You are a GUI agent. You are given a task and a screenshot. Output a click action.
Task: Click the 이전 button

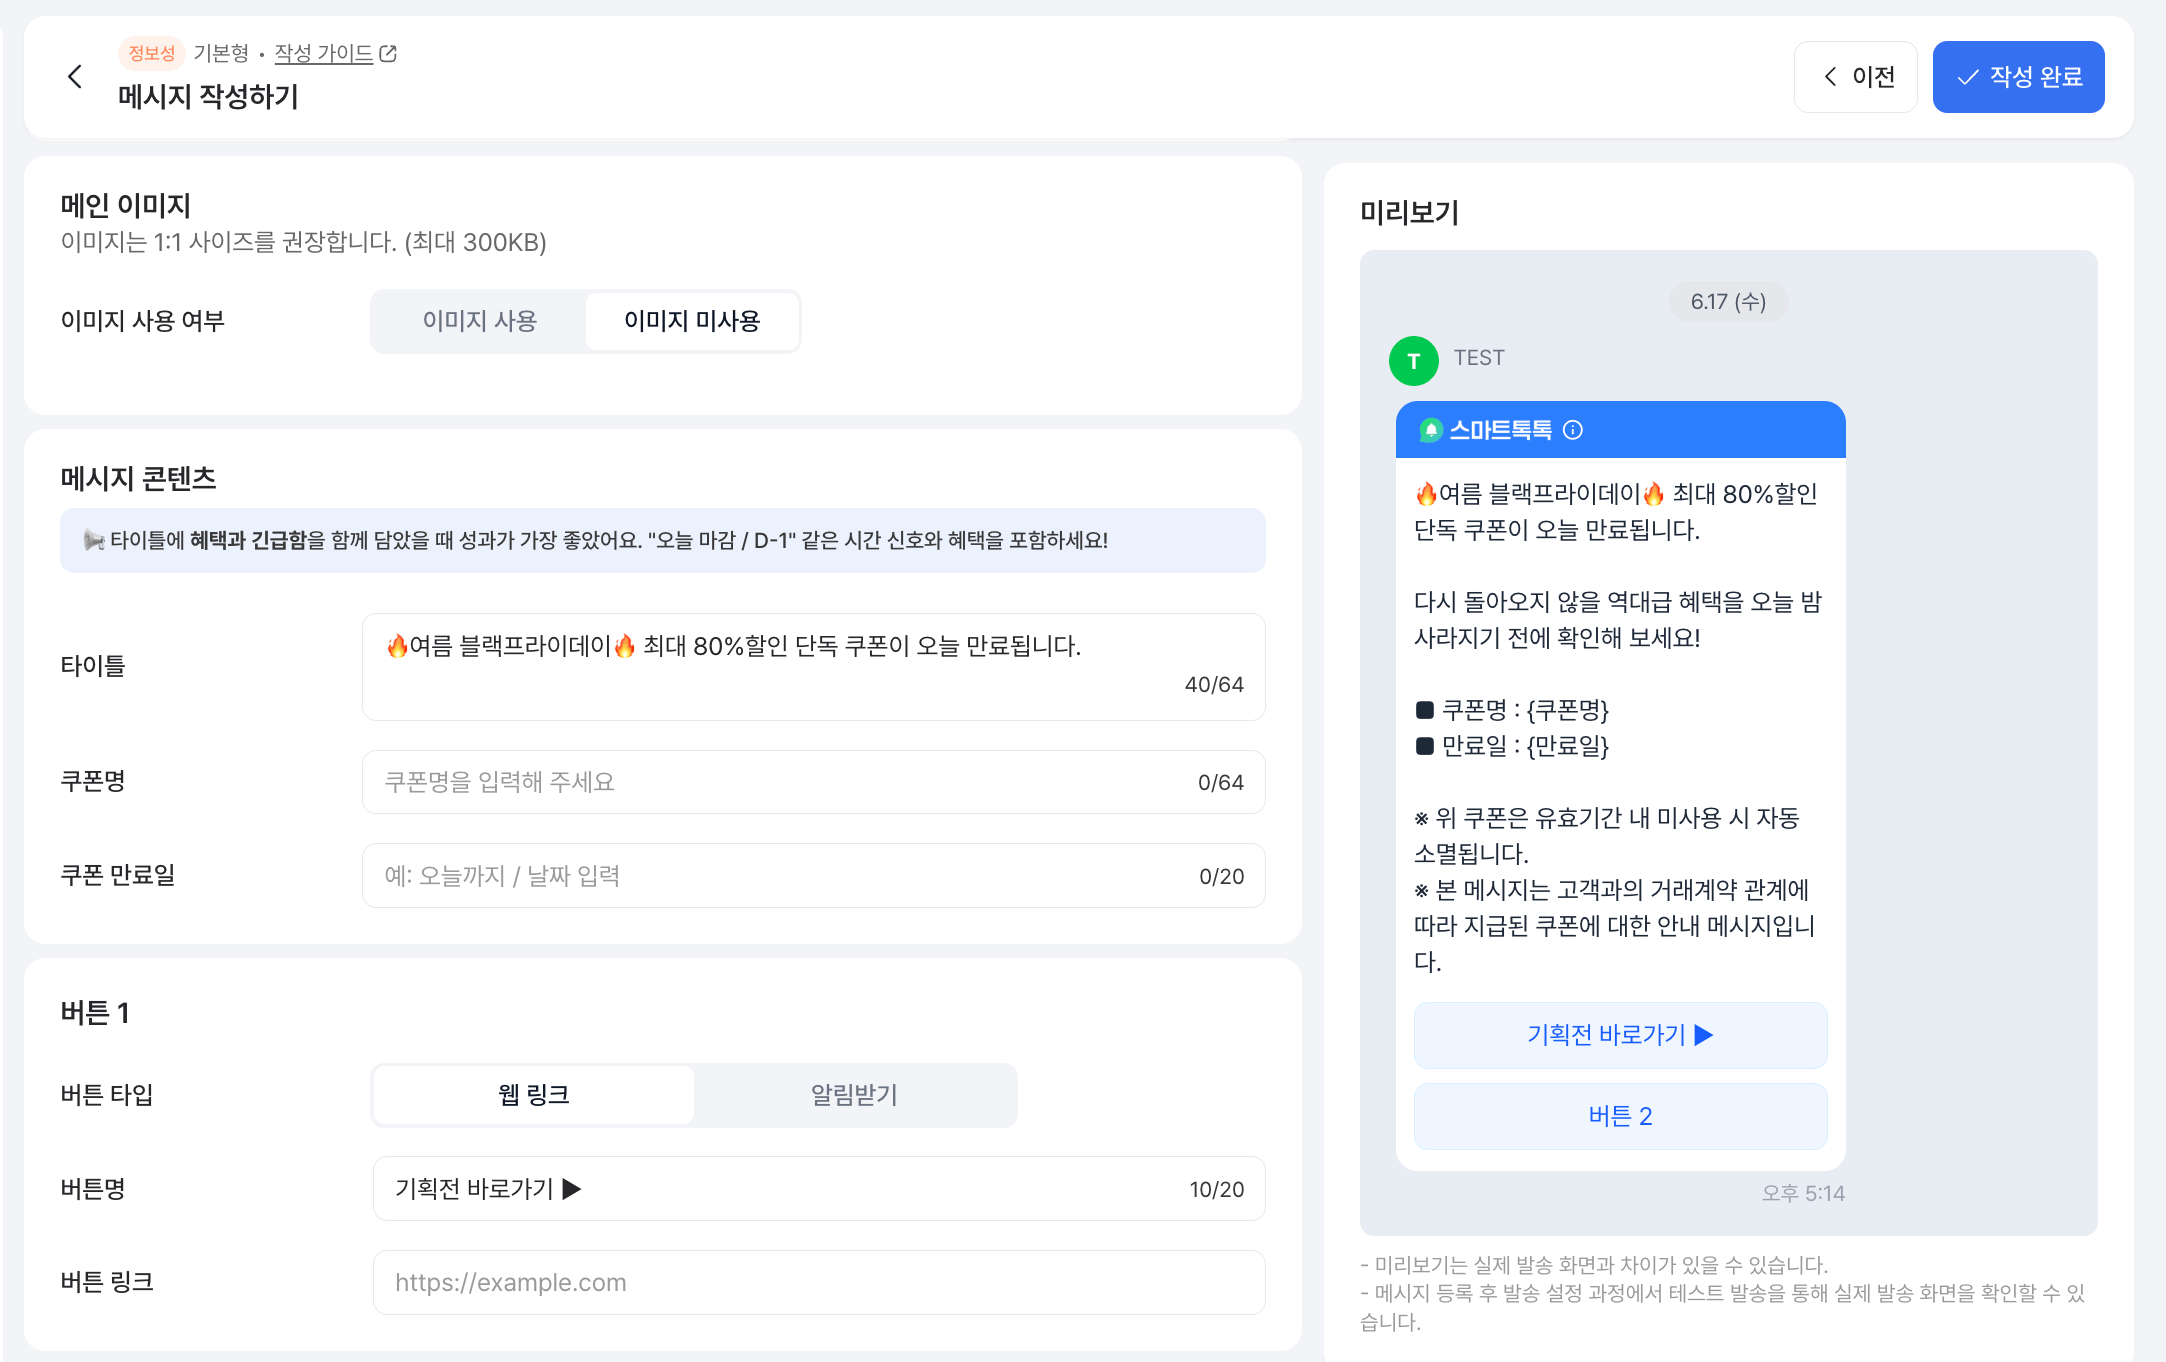click(1855, 77)
